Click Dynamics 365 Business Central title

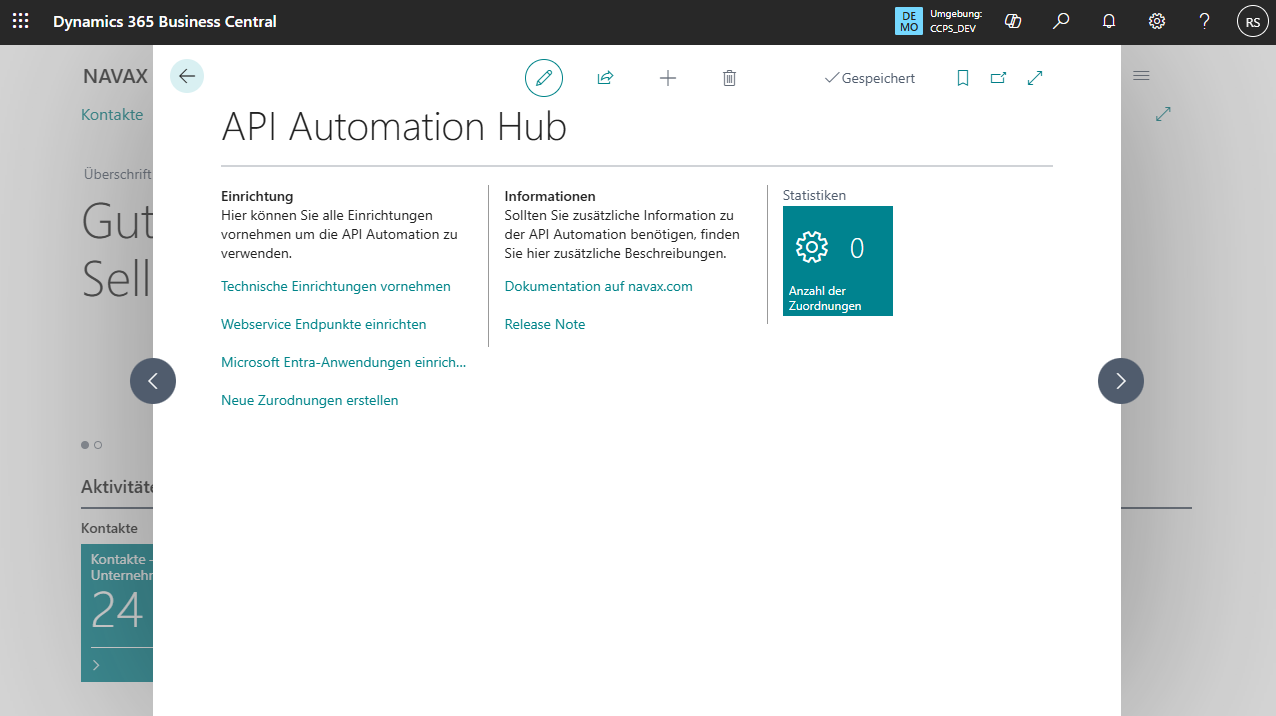[165, 21]
